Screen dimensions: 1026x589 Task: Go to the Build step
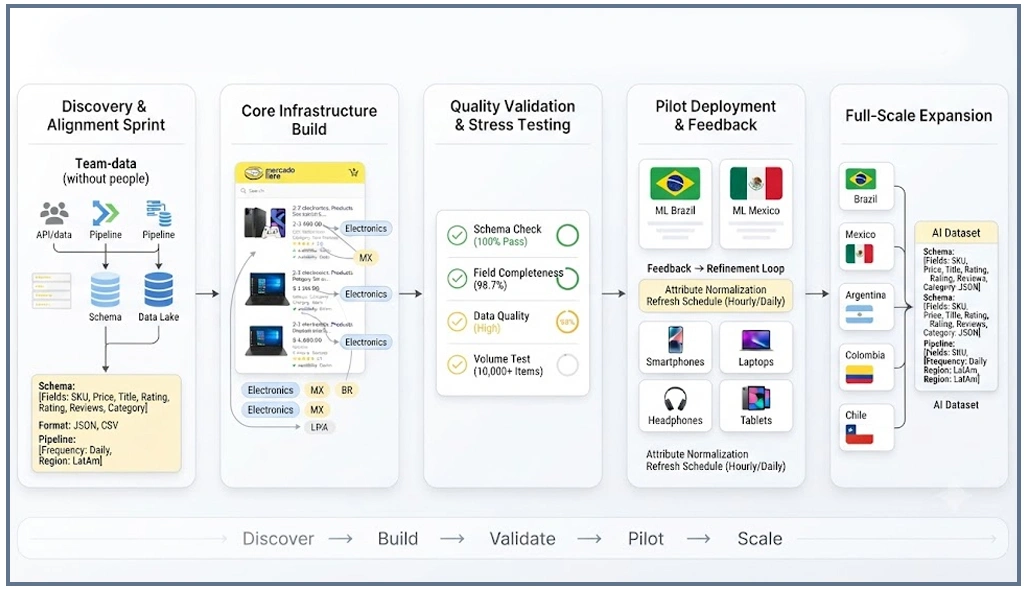coord(398,539)
